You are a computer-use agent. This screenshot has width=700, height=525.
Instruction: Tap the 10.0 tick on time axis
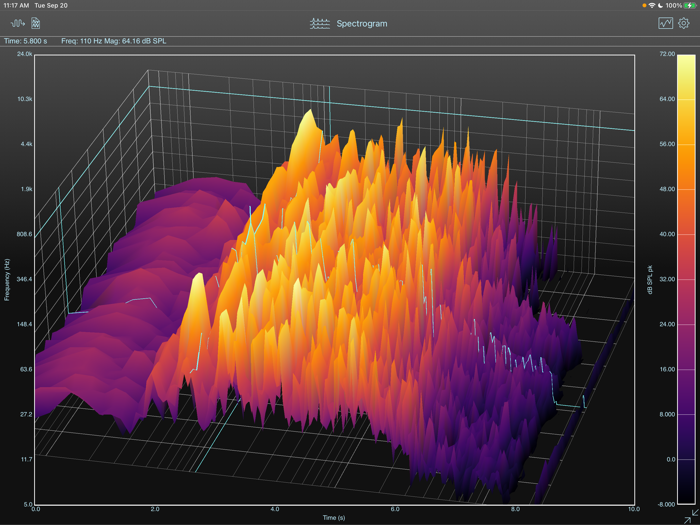[633, 509]
